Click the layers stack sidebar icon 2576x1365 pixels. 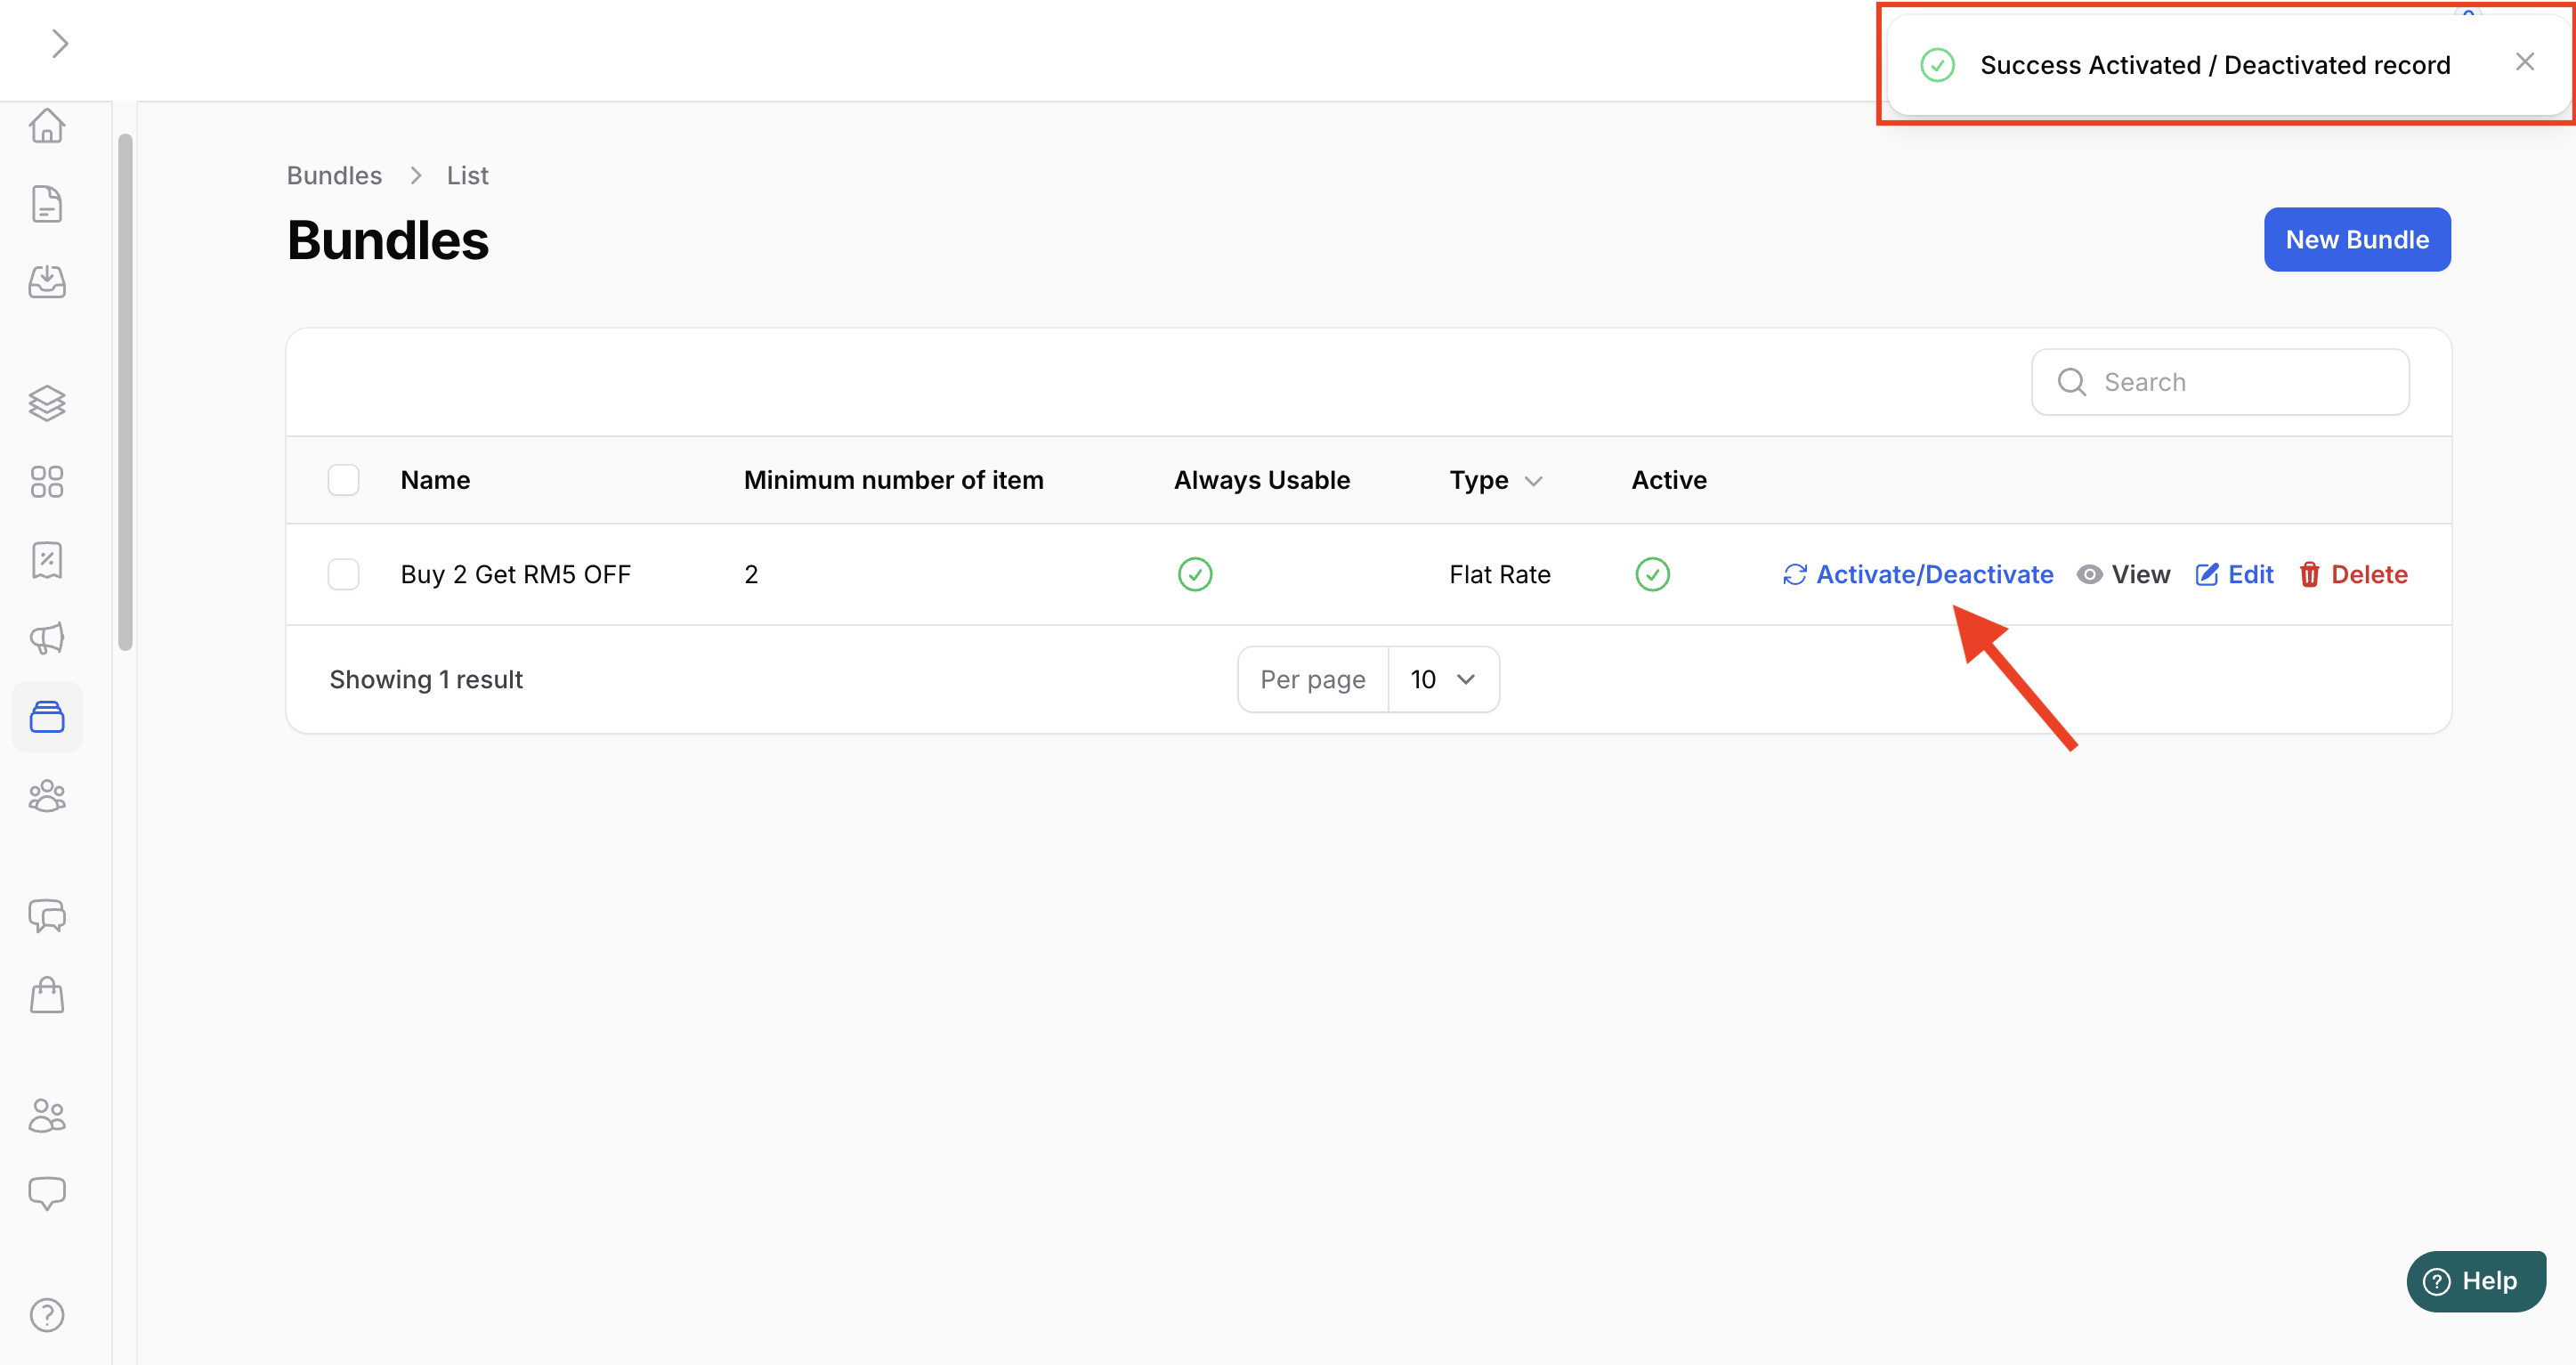pyautogui.click(x=47, y=403)
